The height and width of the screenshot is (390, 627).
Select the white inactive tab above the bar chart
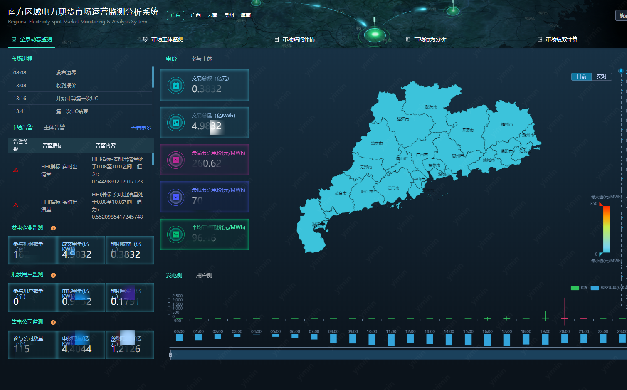pos(204,276)
